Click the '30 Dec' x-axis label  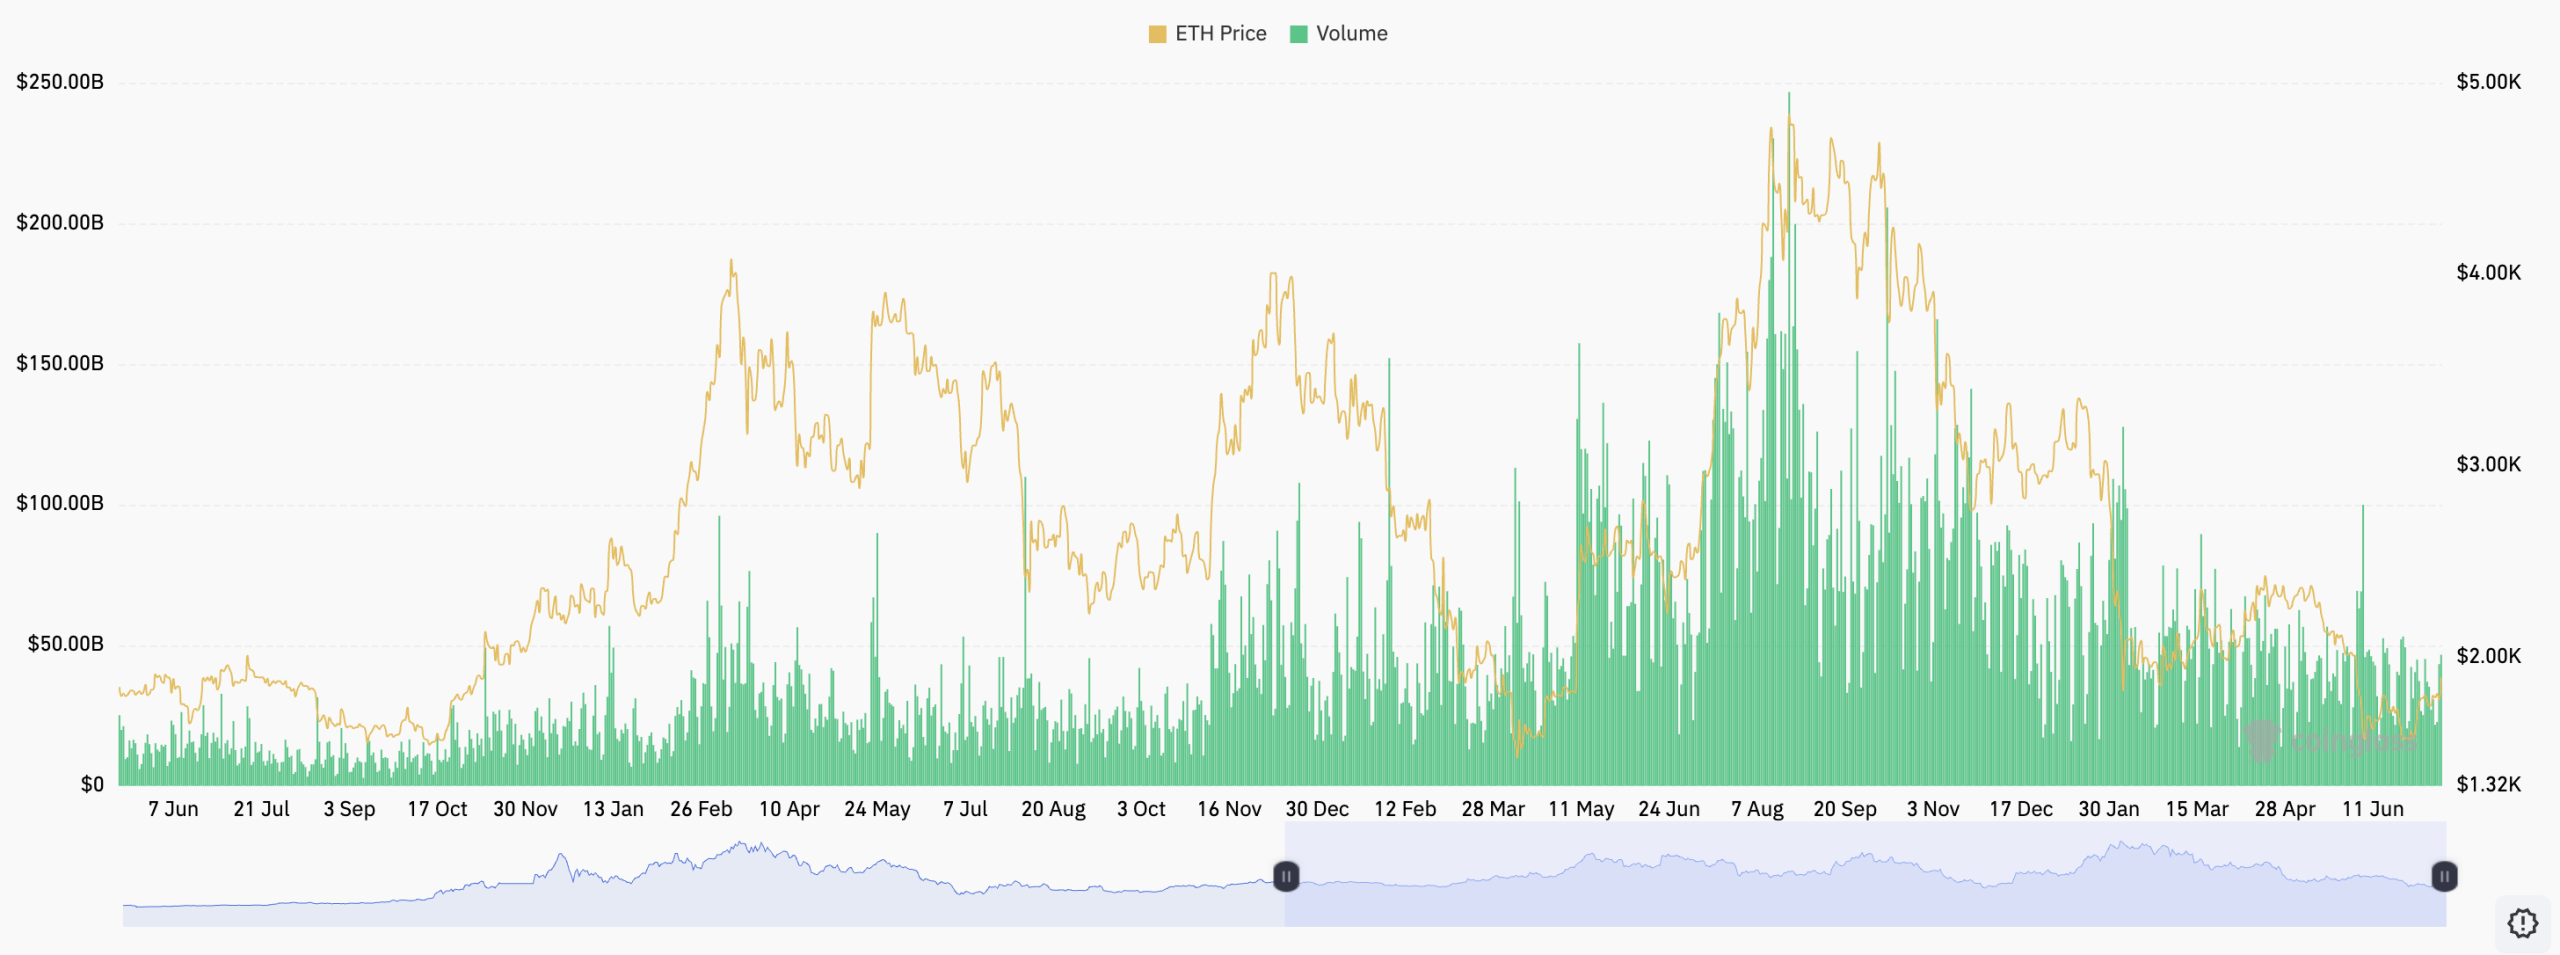pyautogui.click(x=1317, y=809)
